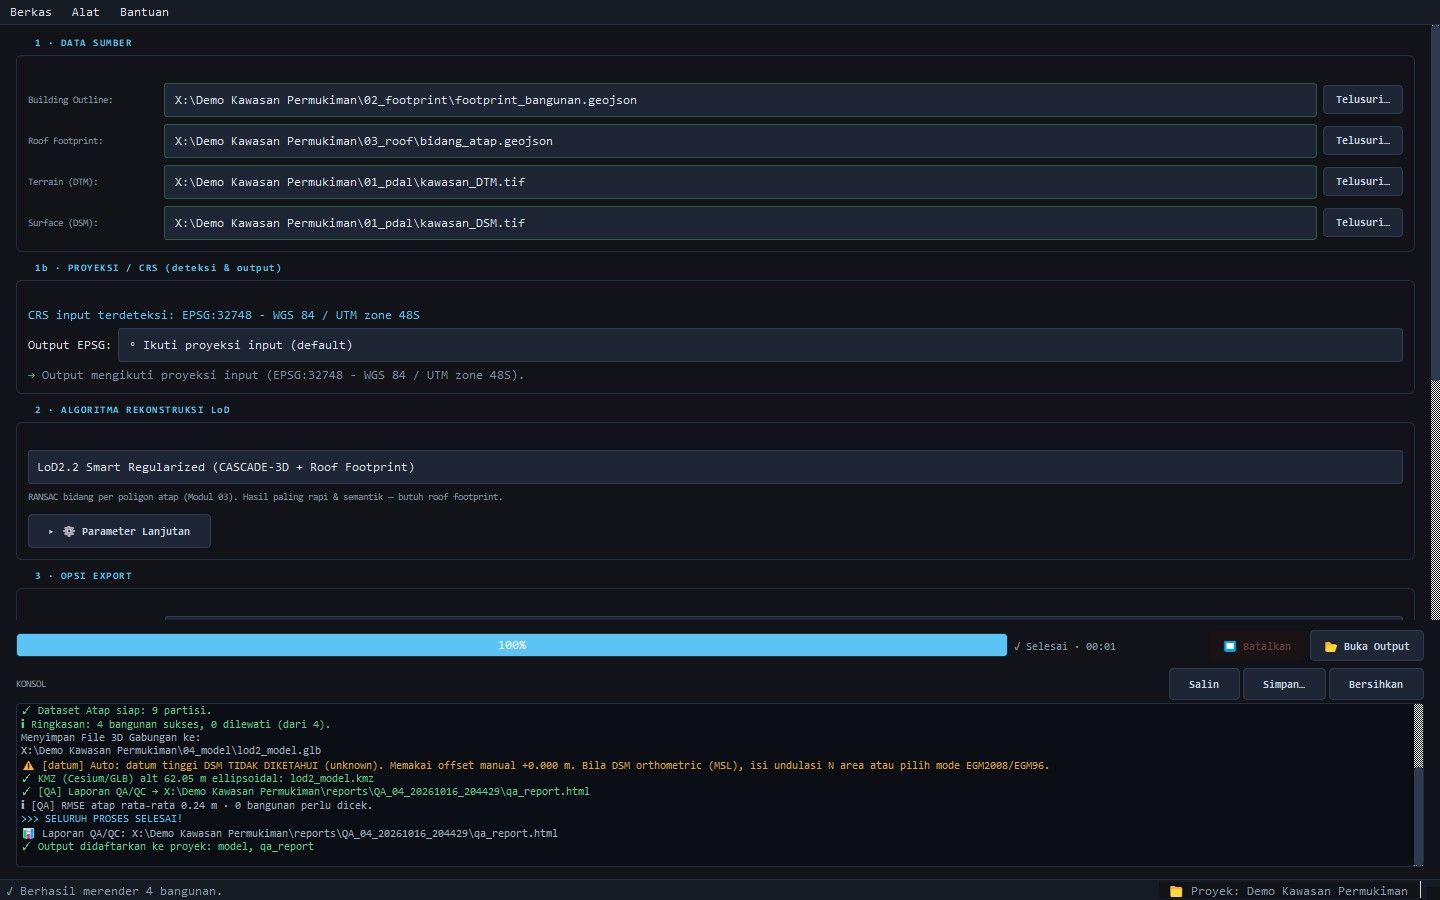Click the "CRS input terdeteksi: EPSG:32748" line
Image resolution: width=1440 pixels, height=900 pixels.
(x=224, y=315)
